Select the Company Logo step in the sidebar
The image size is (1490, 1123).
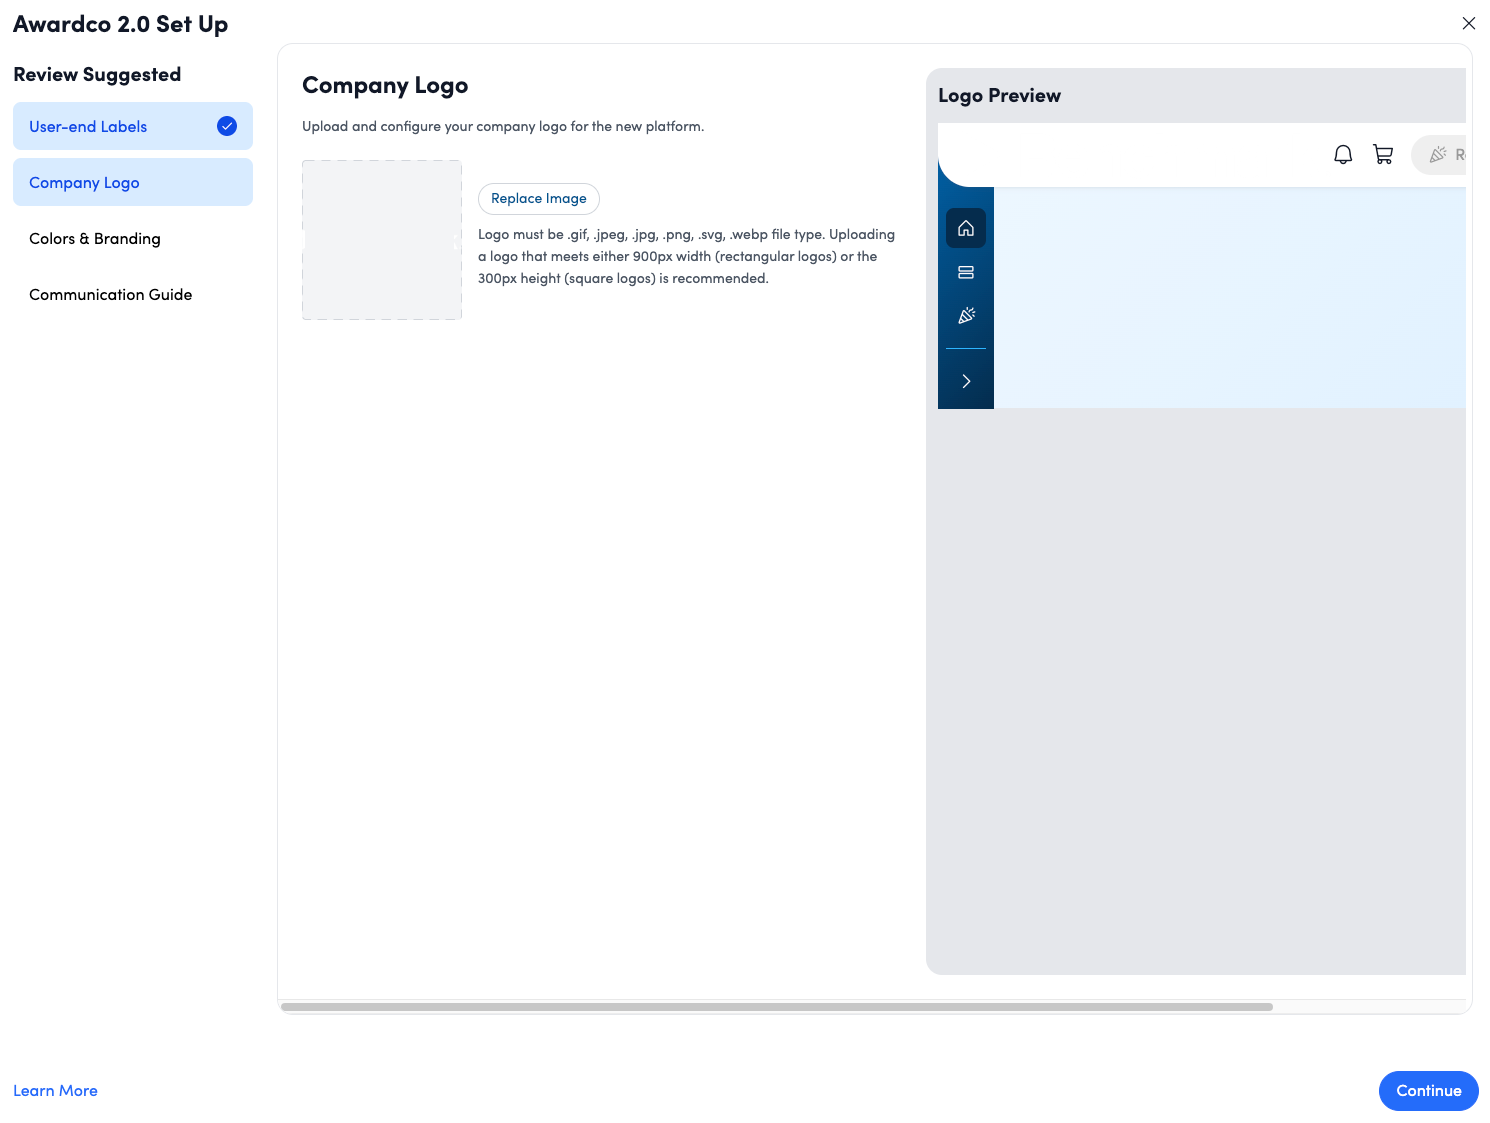click(x=85, y=183)
